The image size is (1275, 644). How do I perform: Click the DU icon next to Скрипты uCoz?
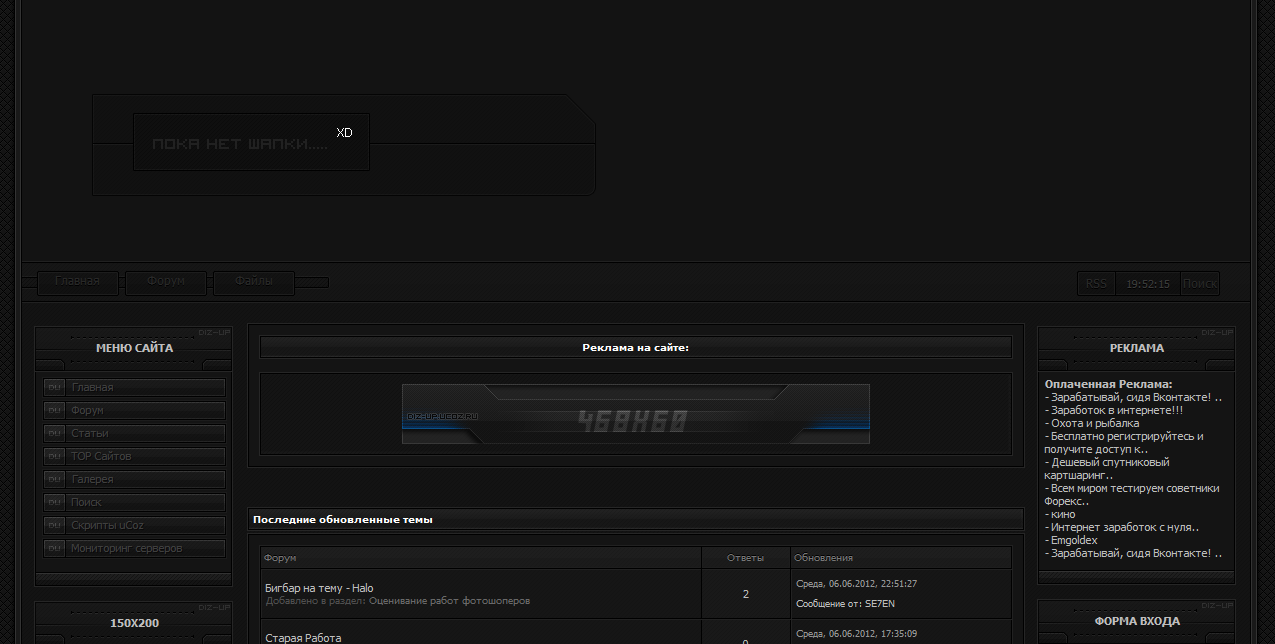point(54,525)
